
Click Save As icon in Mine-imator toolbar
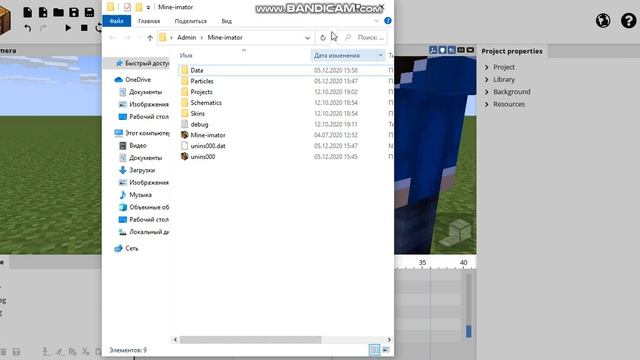89,12
